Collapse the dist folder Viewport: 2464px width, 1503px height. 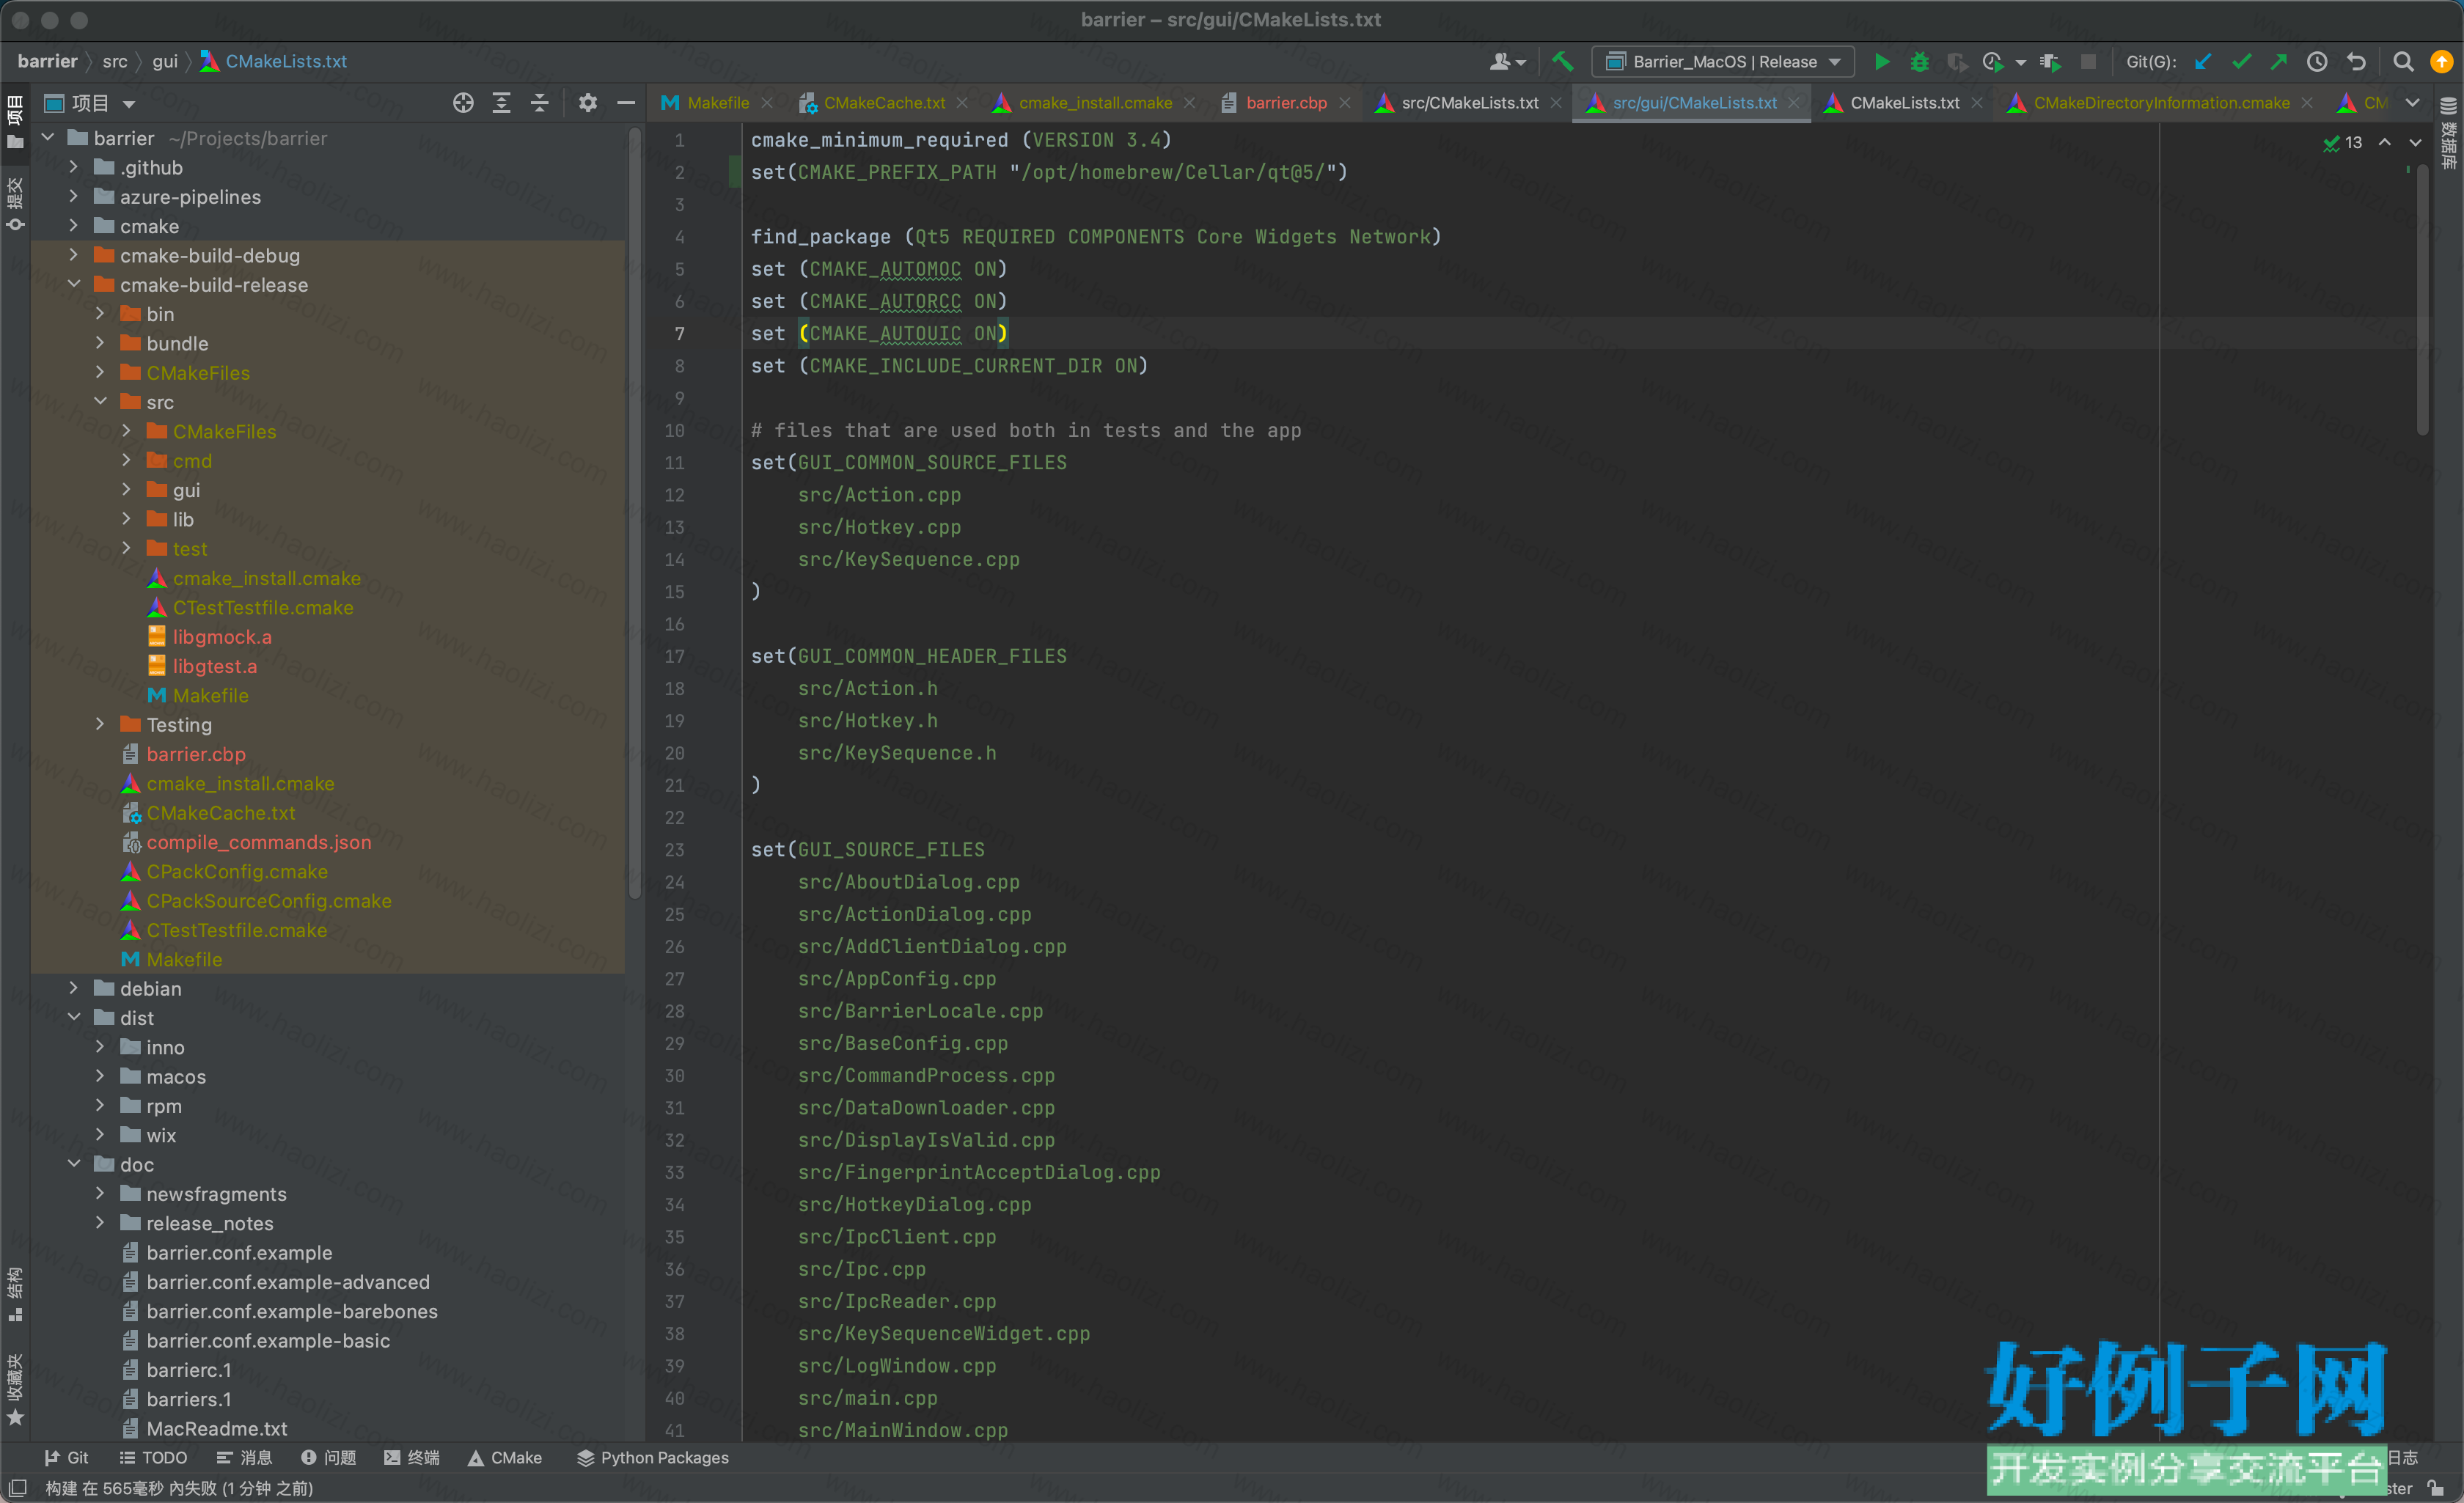click(x=73, y=1017)
